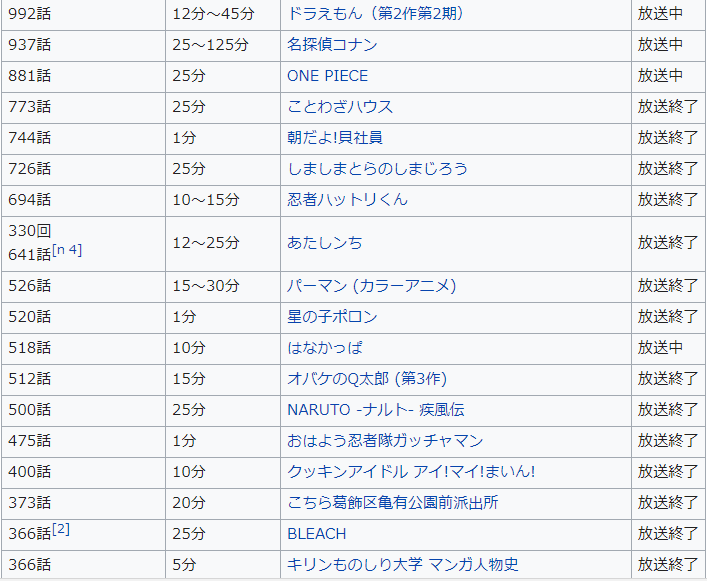Open the ドラえもん (第2作第2期) link
This screenshot has height=581, width=707.
coord(375,14)
